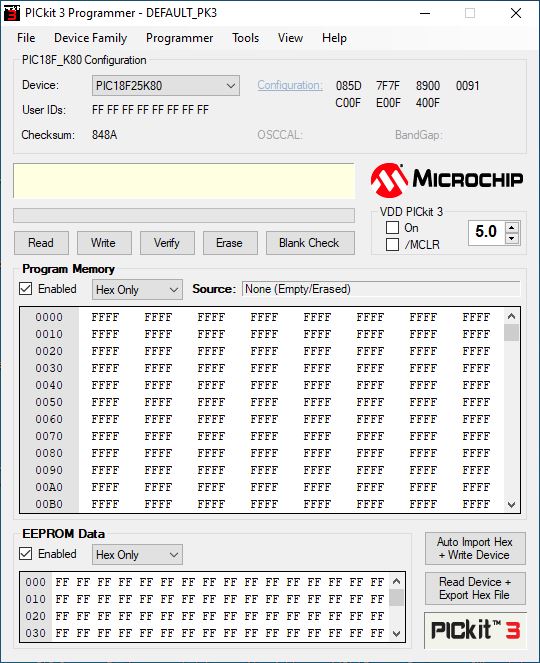The image size is (540, 663).
Task: Click configuration word C00F
Action: 348,103
